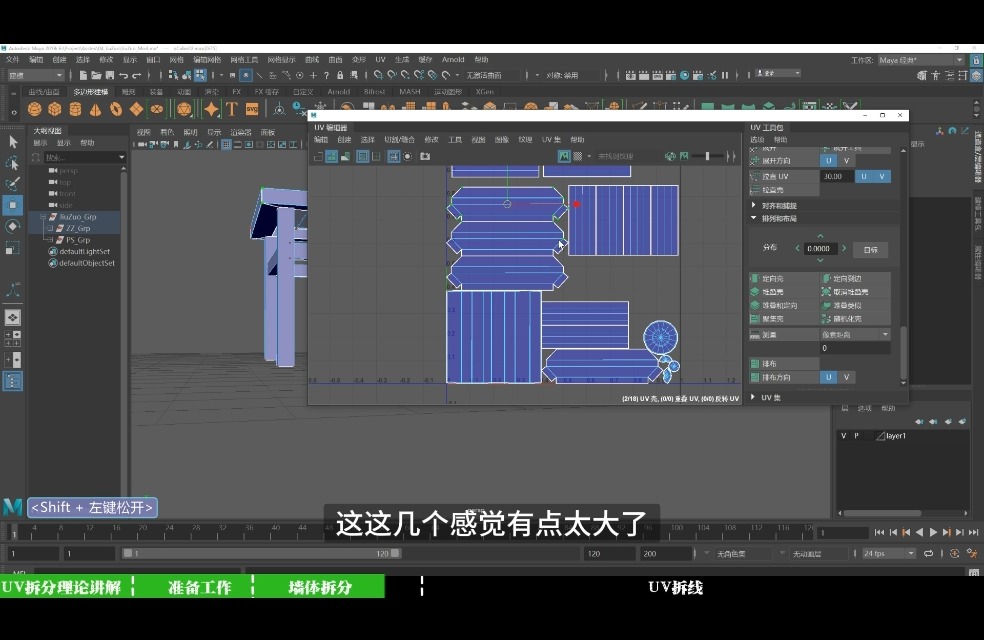Click the SVG import shelf icon
This screenshot has height=640, width=984.
(x=252, y=109)
